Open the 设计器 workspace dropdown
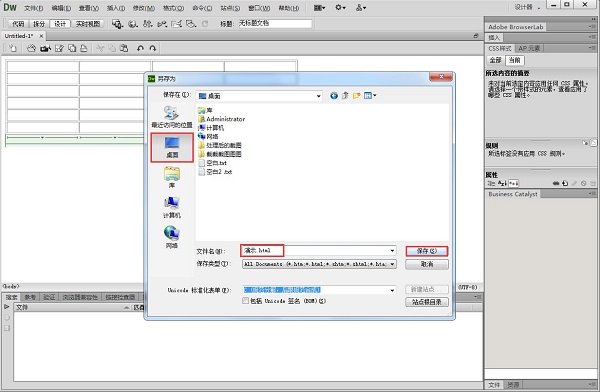 528,7
